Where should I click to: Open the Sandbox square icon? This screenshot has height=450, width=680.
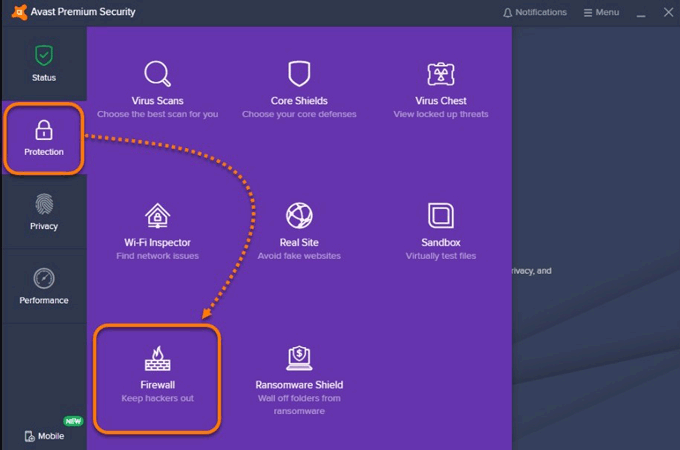point(441,216)
